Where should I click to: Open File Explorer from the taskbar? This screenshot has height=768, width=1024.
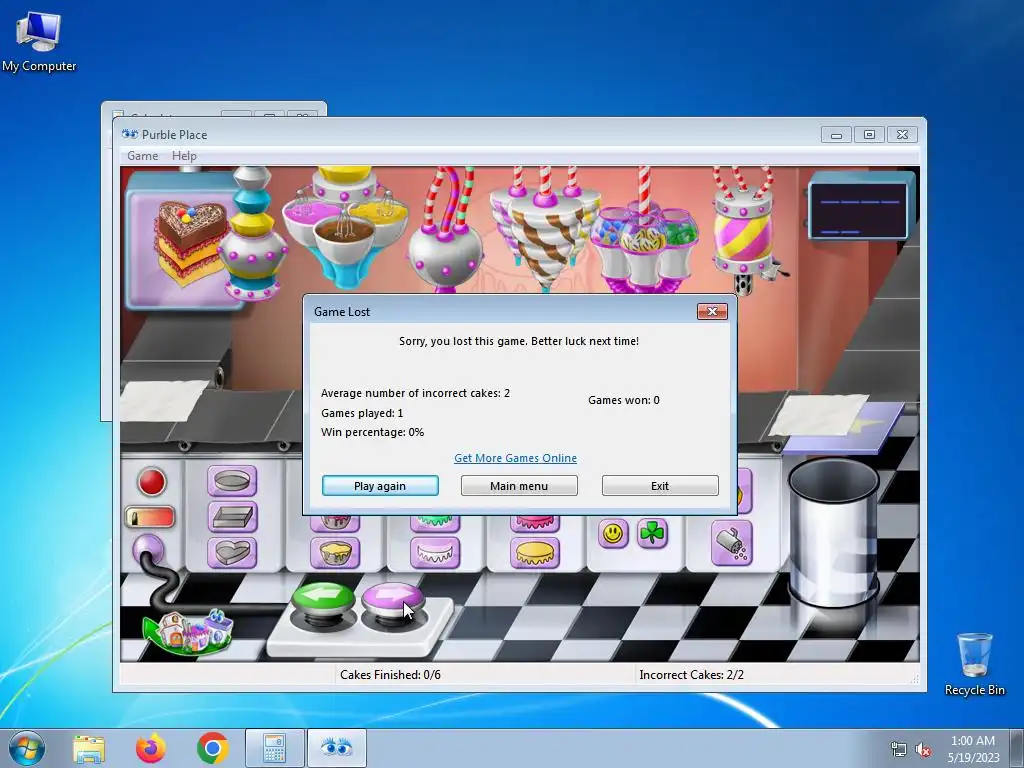(89, 748)
